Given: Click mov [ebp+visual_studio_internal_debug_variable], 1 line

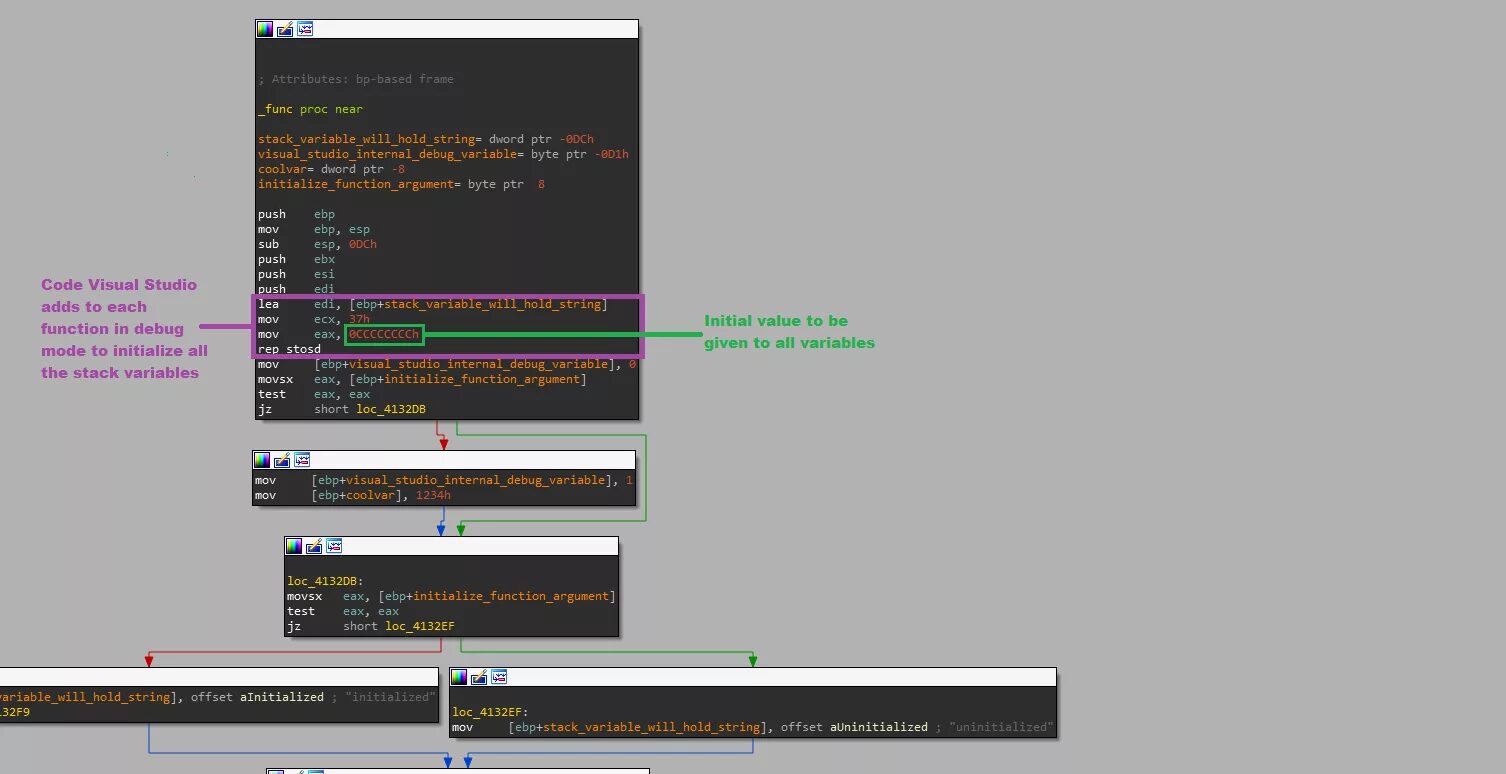Looking at the screenshot, I should 444,480.
